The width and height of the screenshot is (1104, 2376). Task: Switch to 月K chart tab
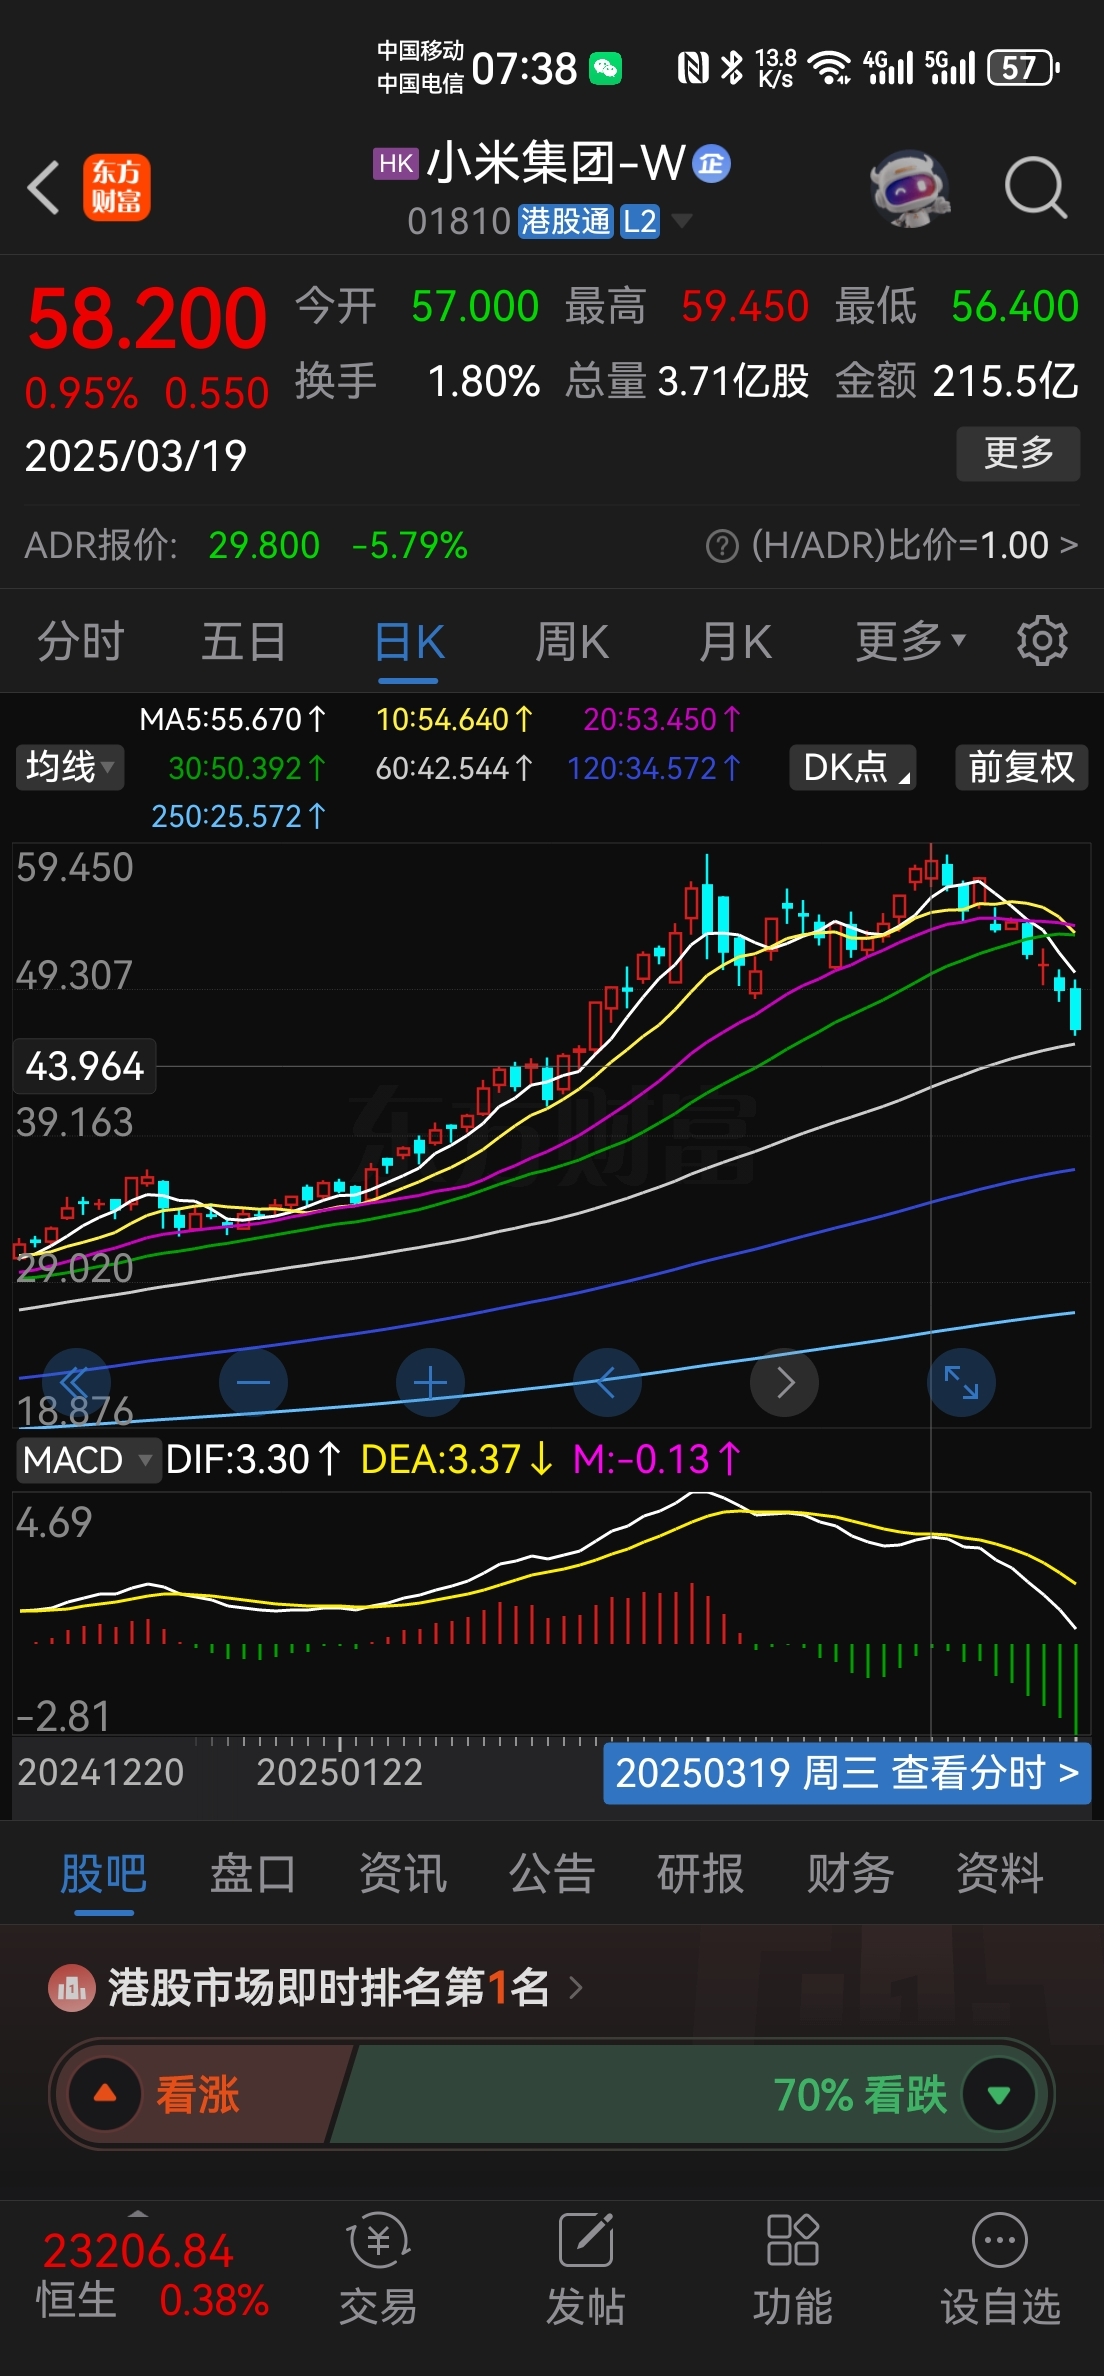coord(735,641)
